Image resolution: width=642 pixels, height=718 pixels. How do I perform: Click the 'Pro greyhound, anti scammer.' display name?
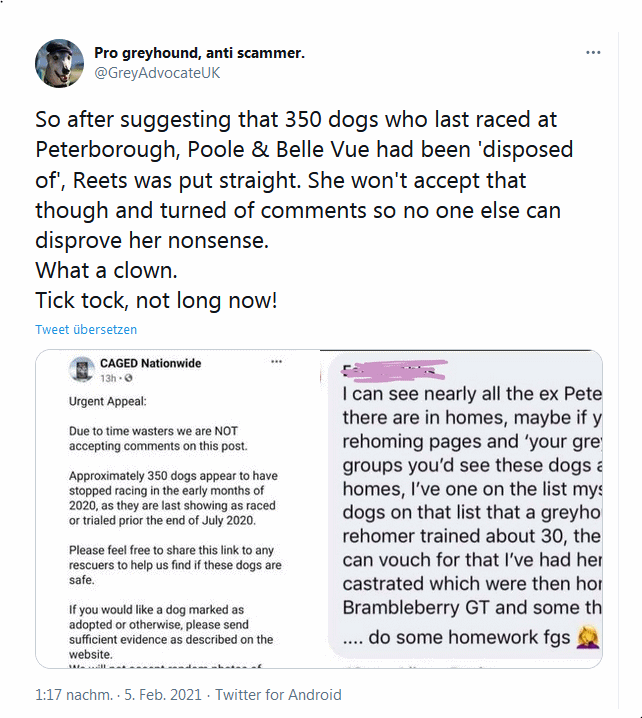pyautogui.click(x=199, y=52)
